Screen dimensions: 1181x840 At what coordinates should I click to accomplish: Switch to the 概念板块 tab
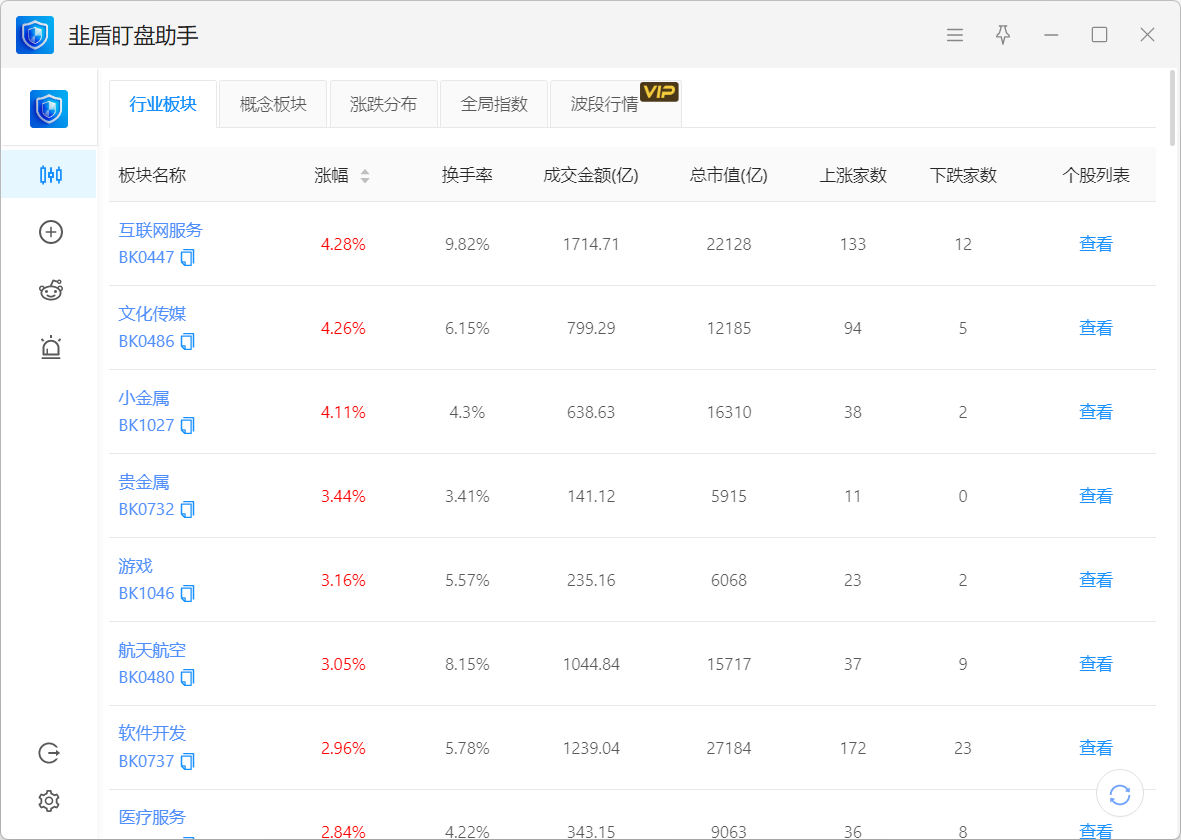click(273, 104)
